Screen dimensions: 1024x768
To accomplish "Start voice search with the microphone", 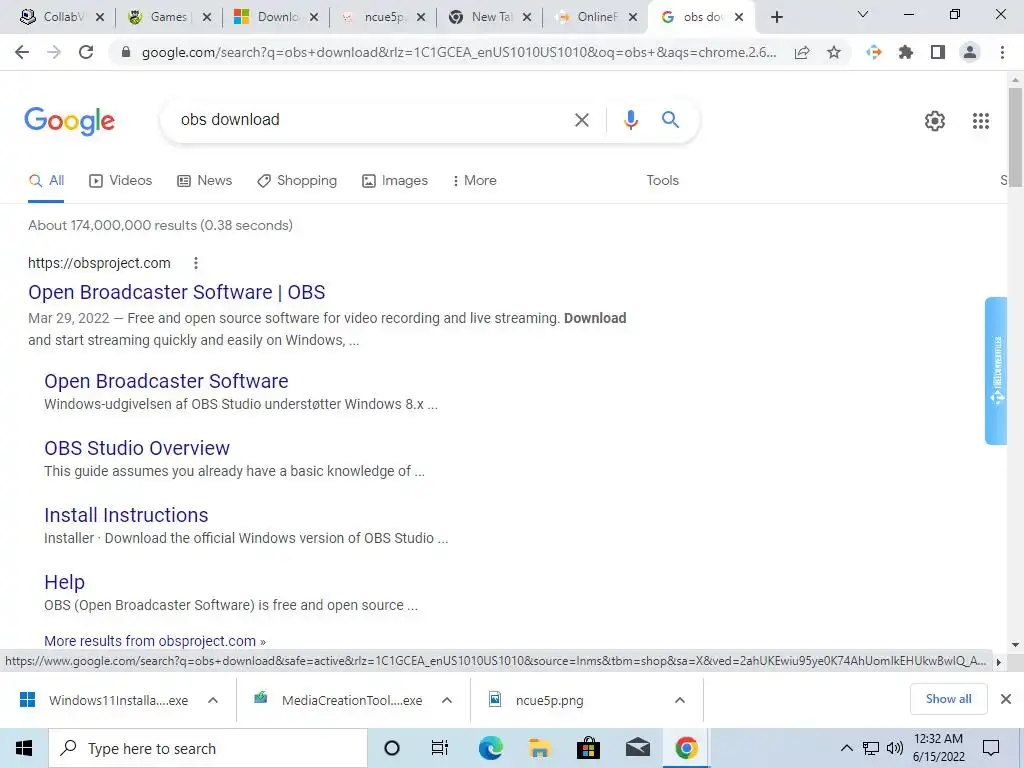I will click(630, 120).
